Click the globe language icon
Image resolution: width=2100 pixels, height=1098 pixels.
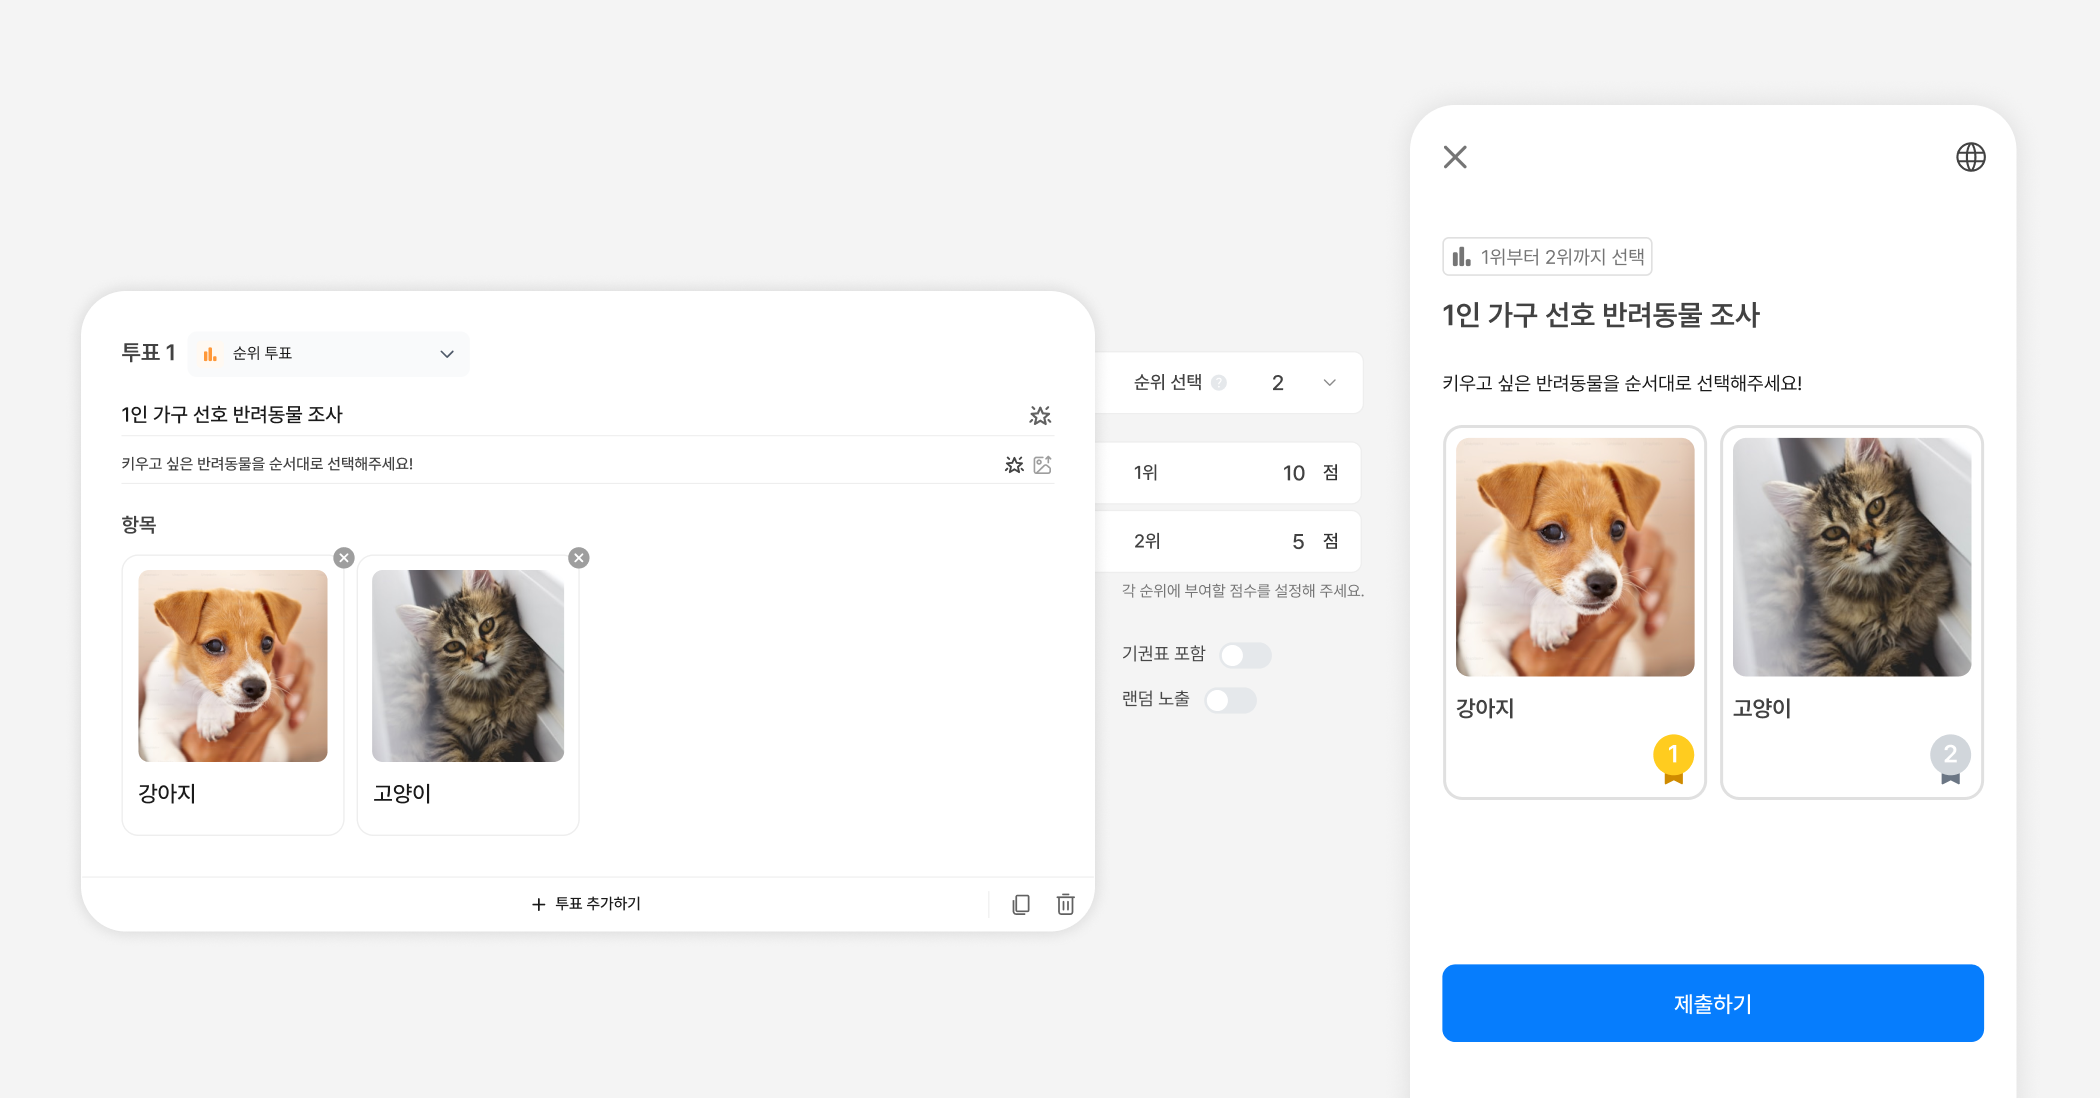pos(1970,157)
